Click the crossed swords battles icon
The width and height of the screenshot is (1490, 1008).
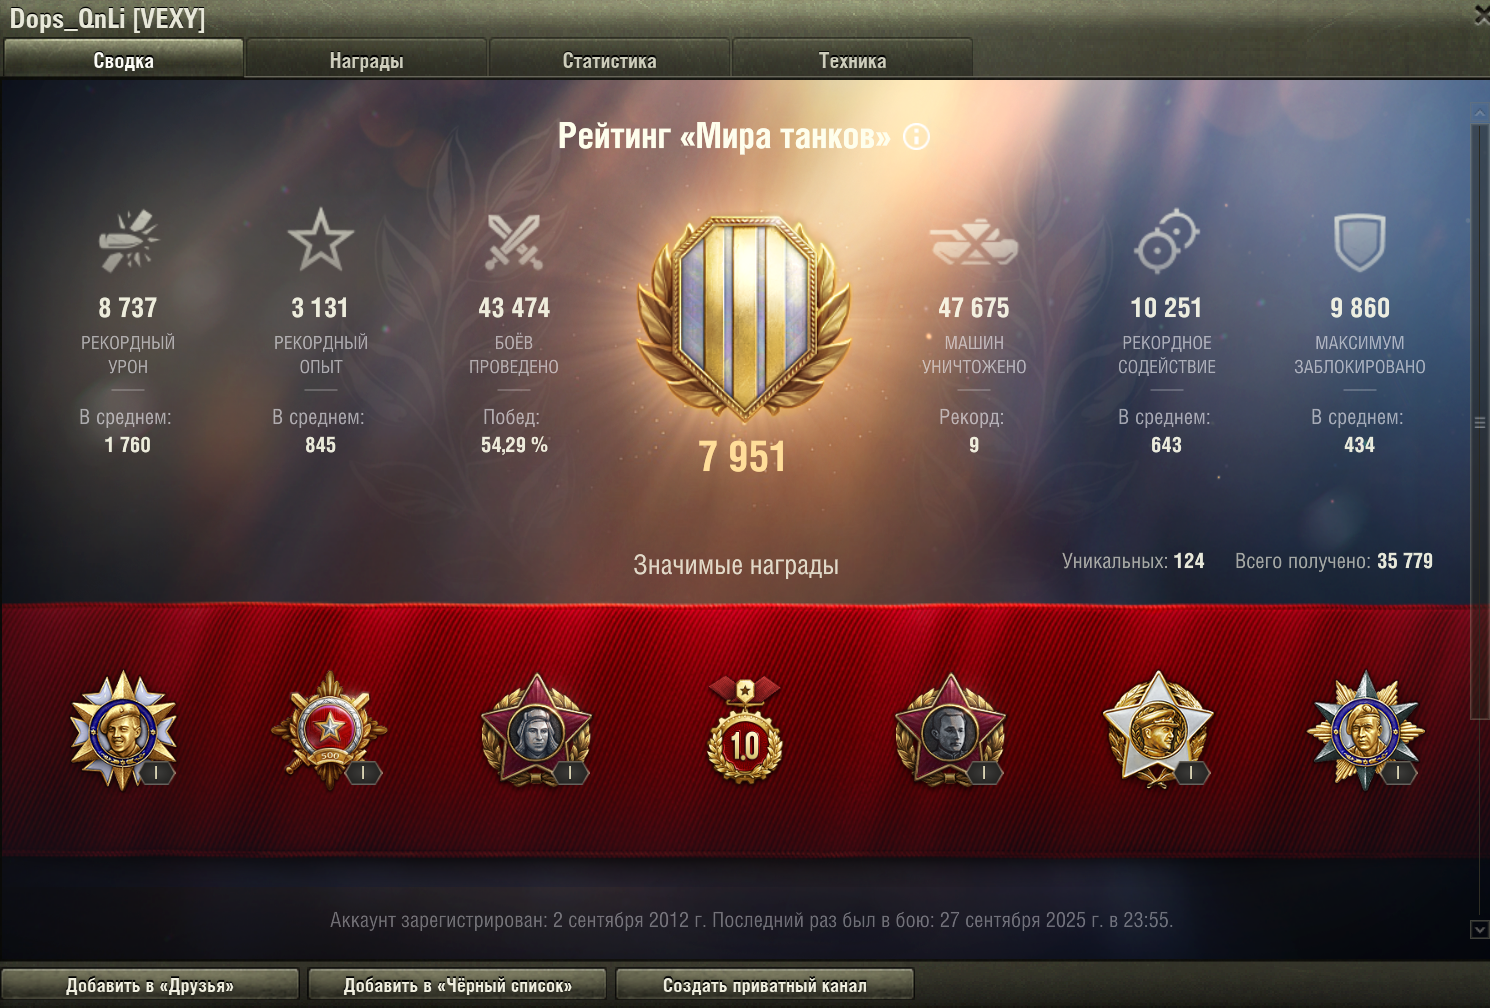pos(514,241)
